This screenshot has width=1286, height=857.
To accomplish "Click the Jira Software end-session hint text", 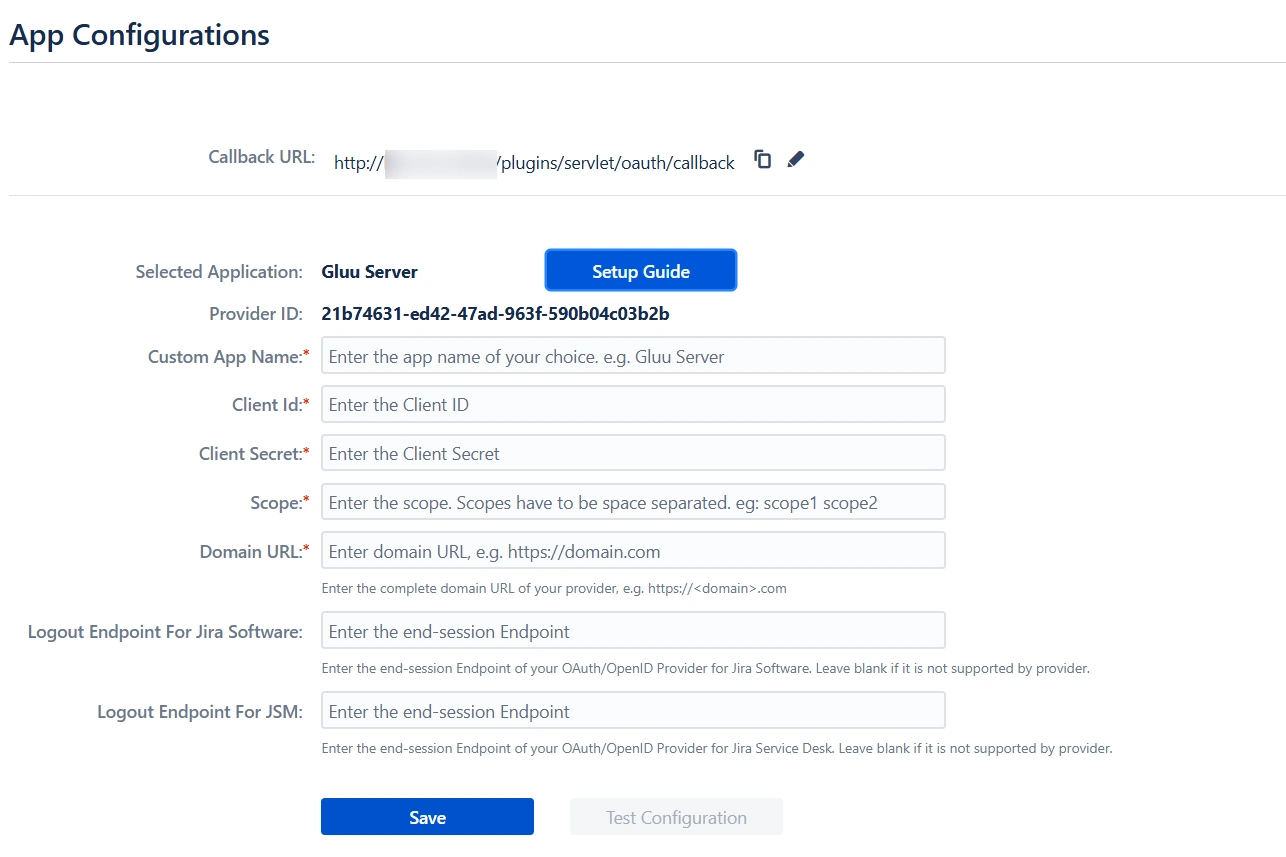I will coord(705,668).
